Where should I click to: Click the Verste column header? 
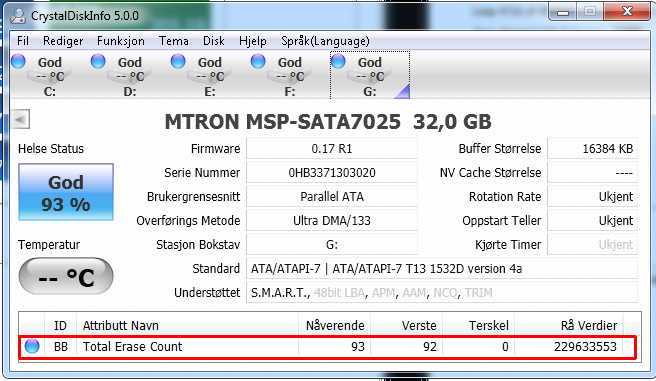coord(406,325)
